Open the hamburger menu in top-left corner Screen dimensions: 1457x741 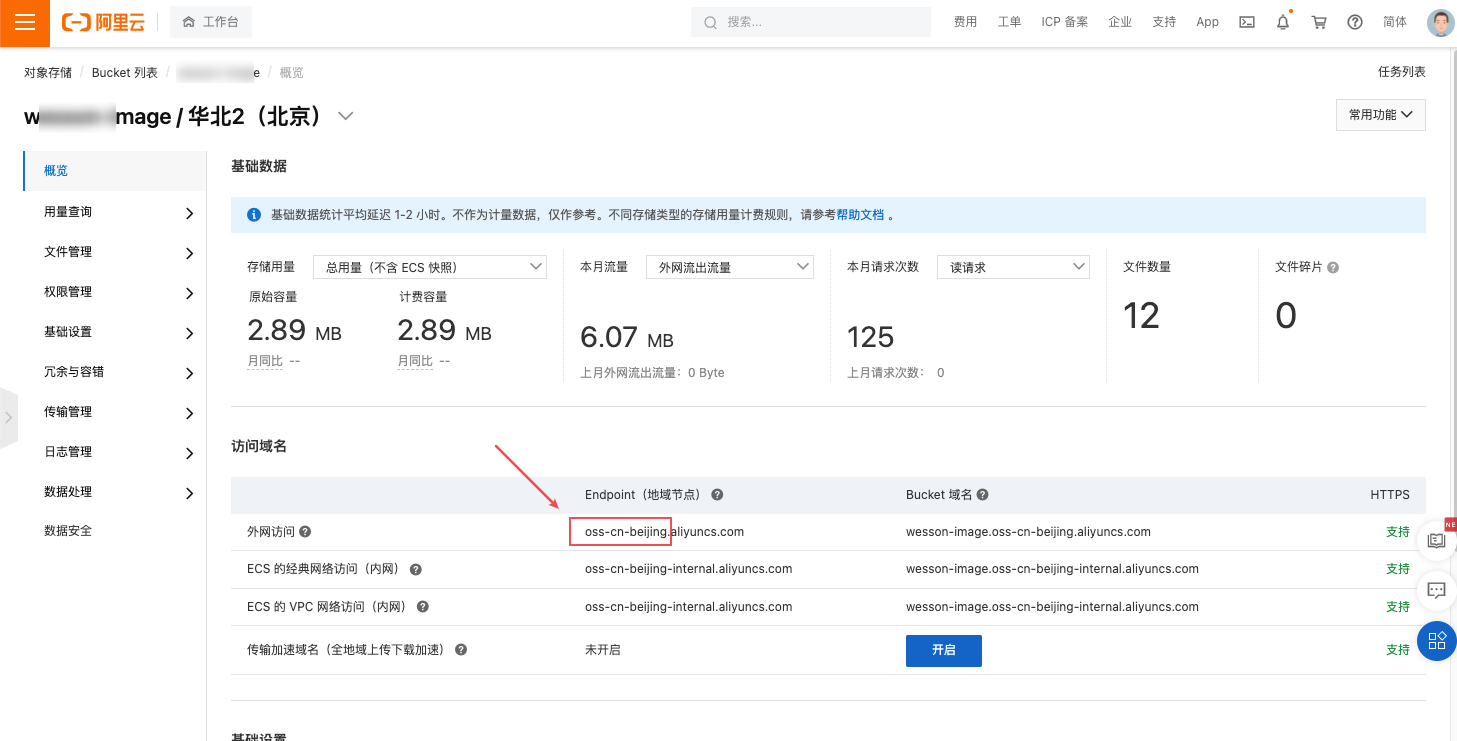click(25, 23)
